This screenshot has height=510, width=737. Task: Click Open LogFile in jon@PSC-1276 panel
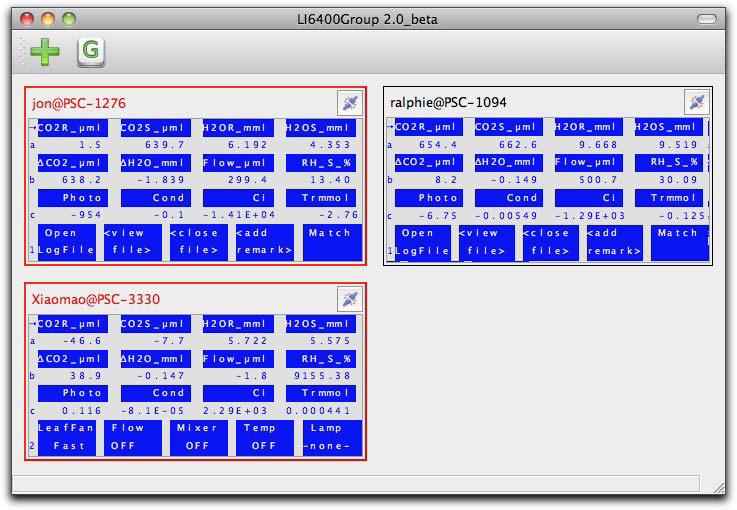(67, 242)
